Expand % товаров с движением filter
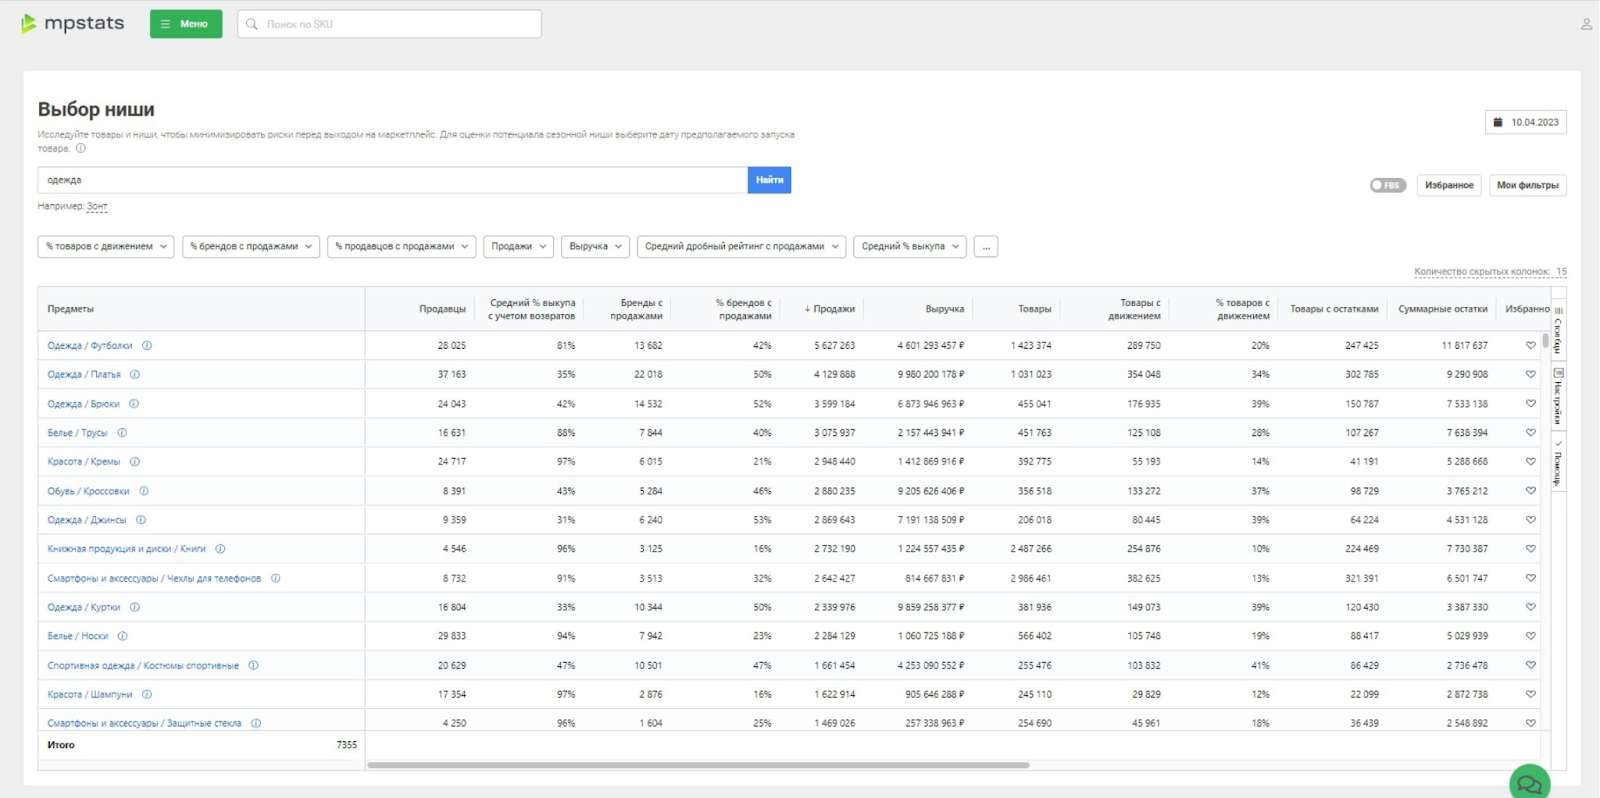Viewport: 1600px width, 798px height. pos(106,246)
